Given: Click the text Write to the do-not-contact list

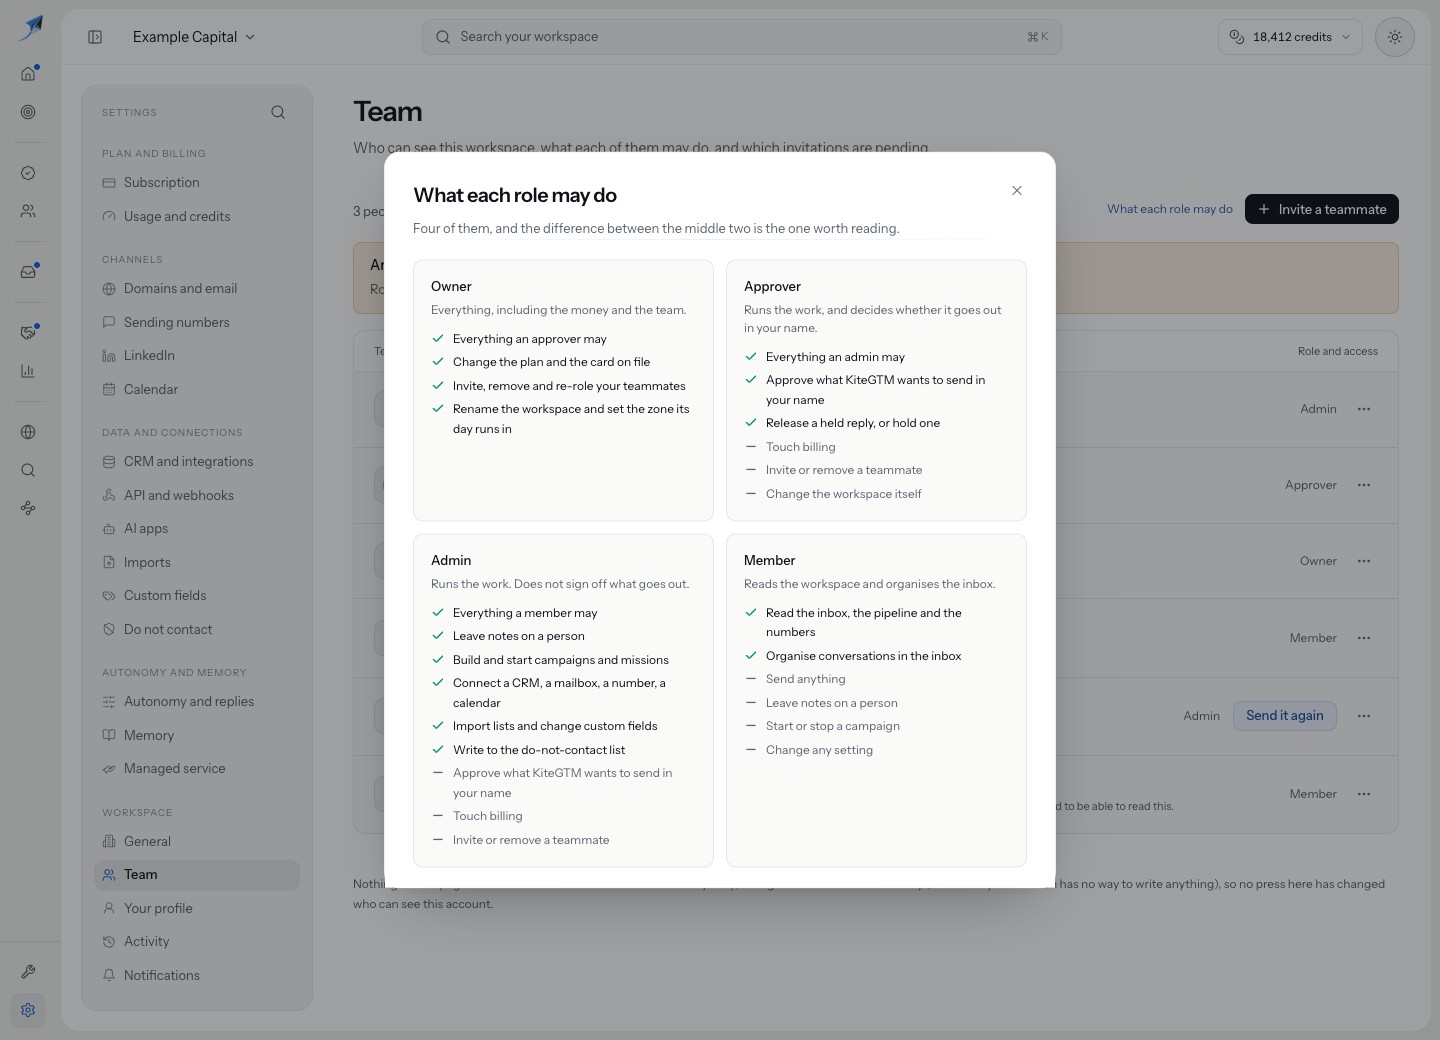Looking at the screenshot, I should 539,750.
